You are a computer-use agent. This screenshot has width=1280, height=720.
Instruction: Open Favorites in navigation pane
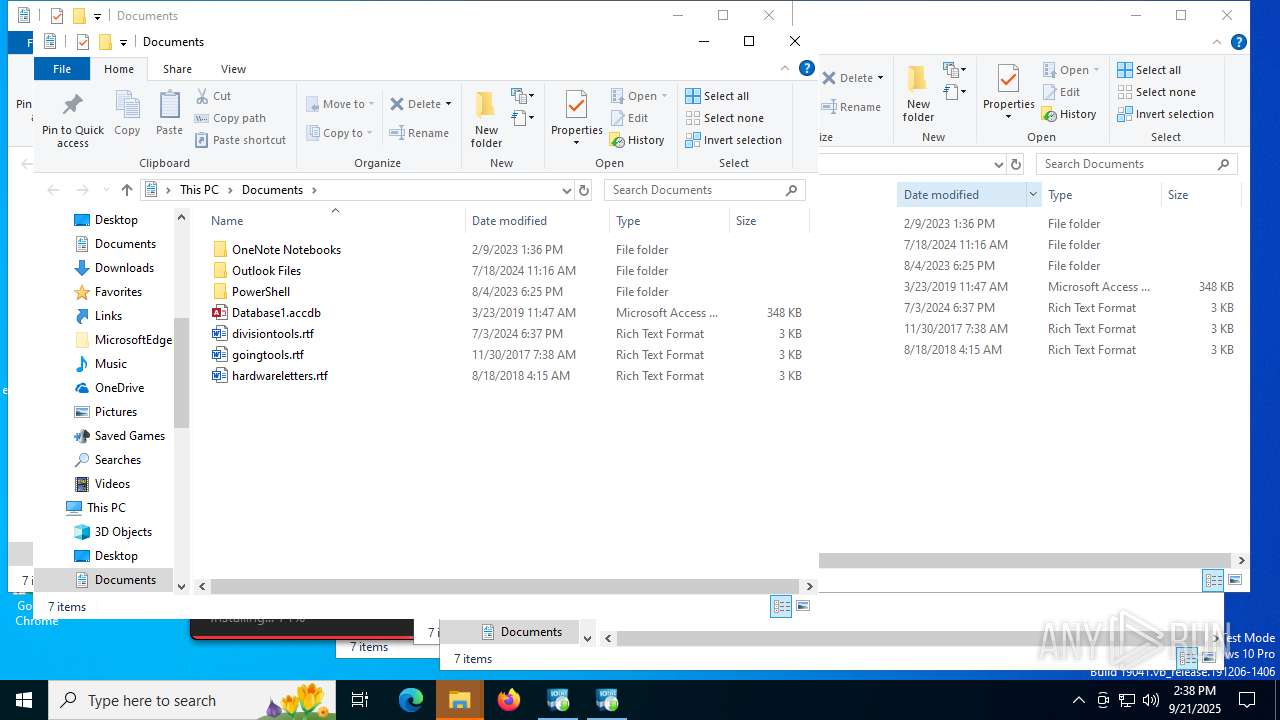118,292
